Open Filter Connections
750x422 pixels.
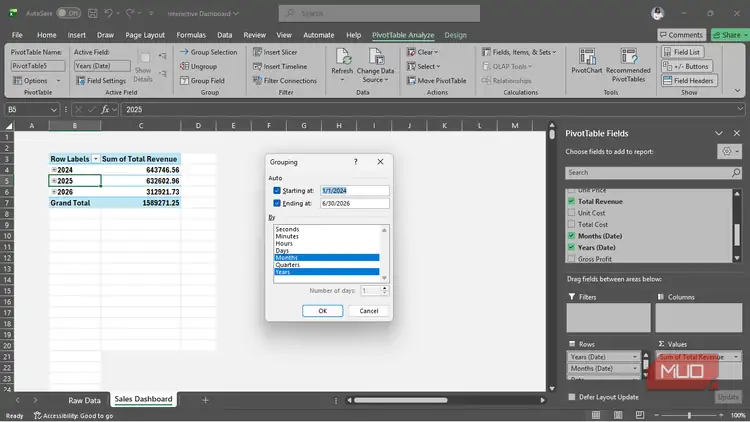[x=285, y=81]
